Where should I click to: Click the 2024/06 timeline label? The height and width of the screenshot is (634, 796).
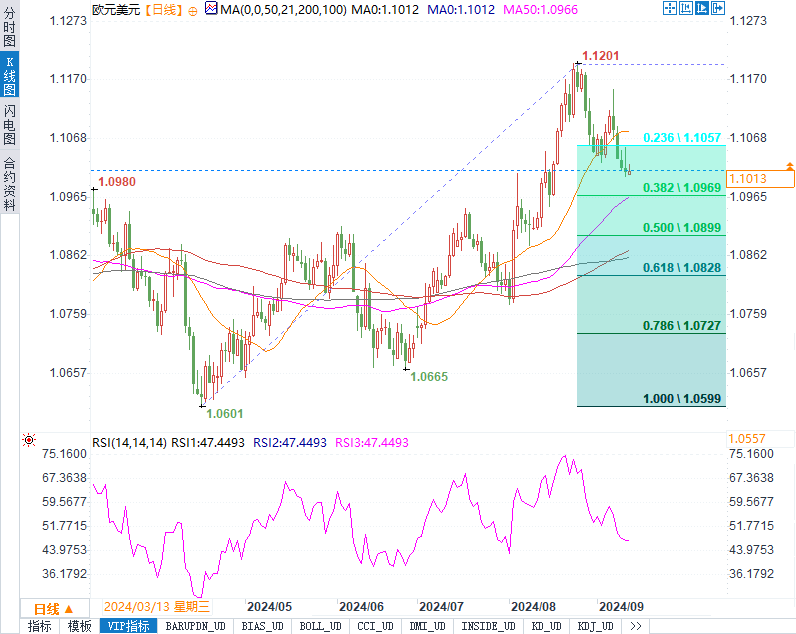click(x=361, y=607)
